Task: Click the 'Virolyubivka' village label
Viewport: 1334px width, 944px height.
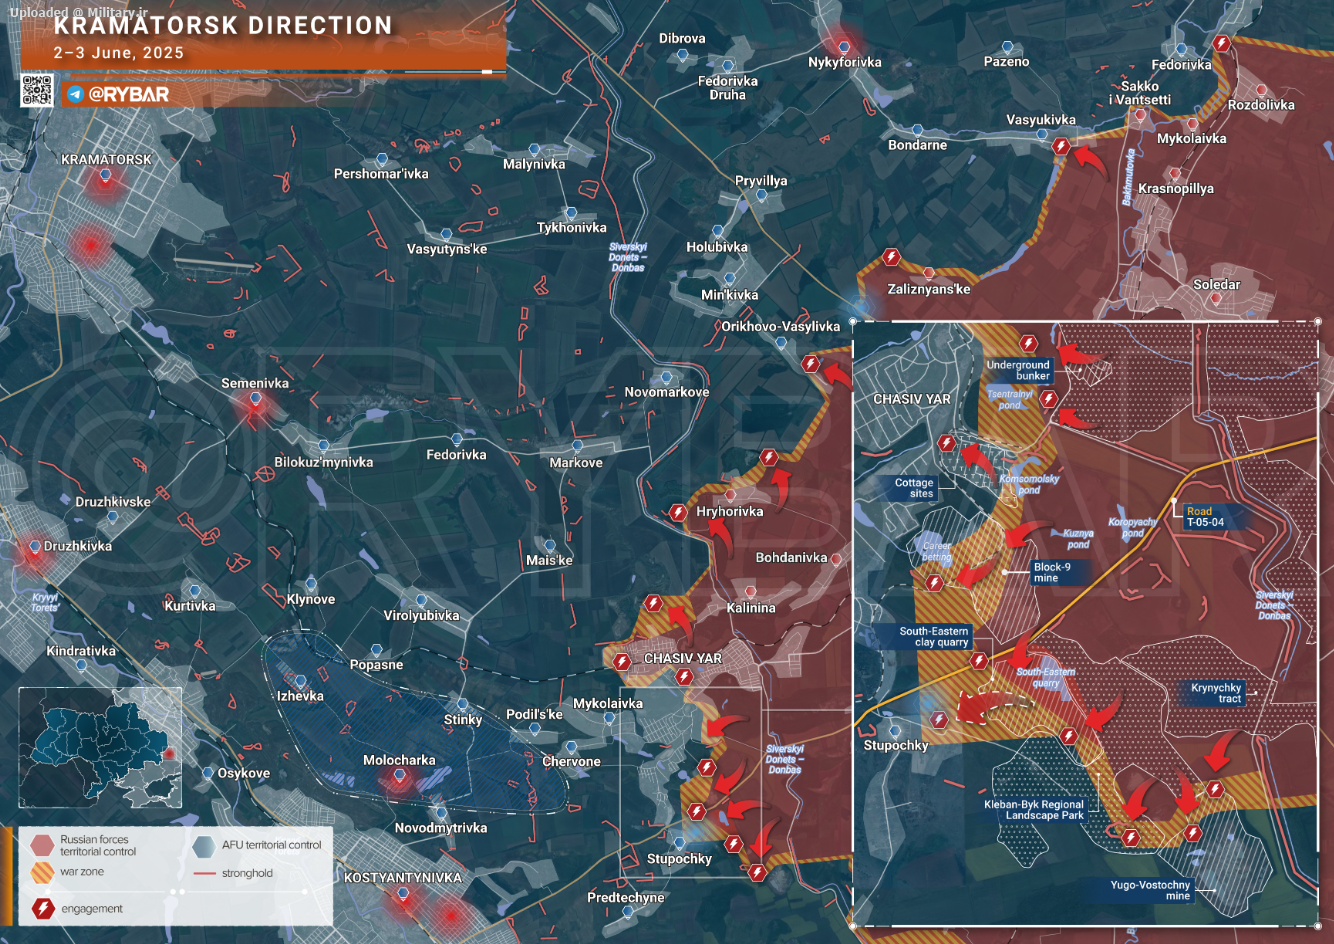Action: [421, 616]
